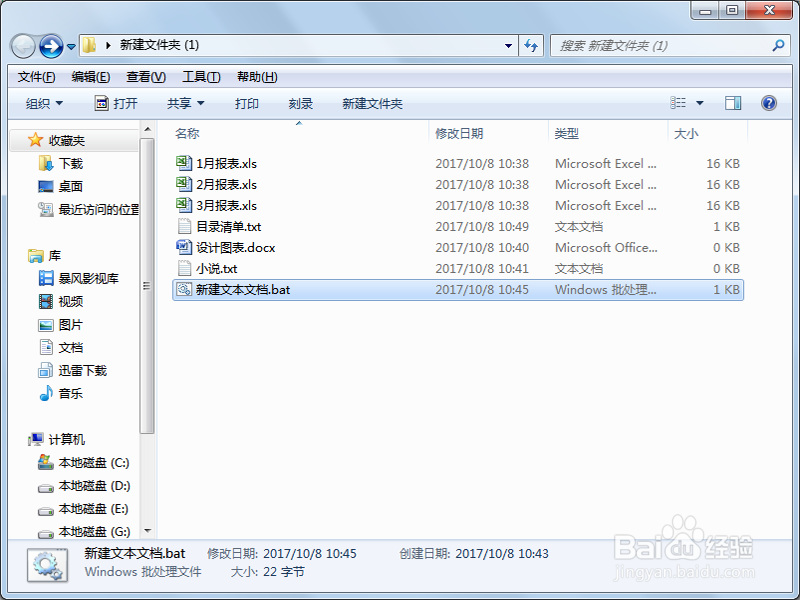Click the 修改日期 value in details pane
Image resolution: width=800 pixels, height=600 pixels.
point(310,554)
